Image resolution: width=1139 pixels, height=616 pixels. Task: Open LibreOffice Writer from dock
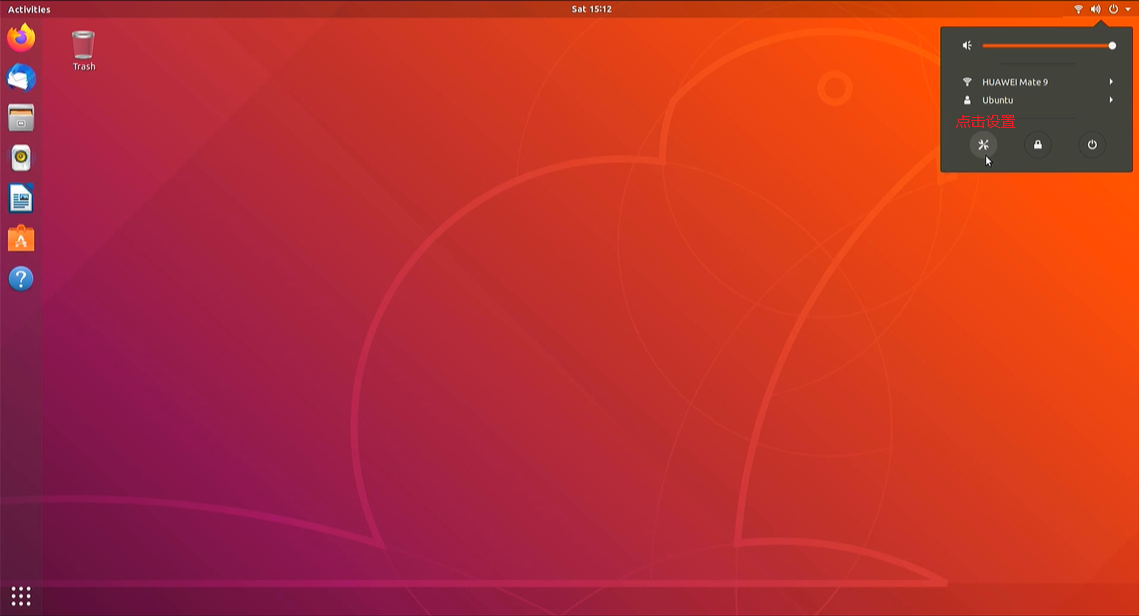click(21, 198)
